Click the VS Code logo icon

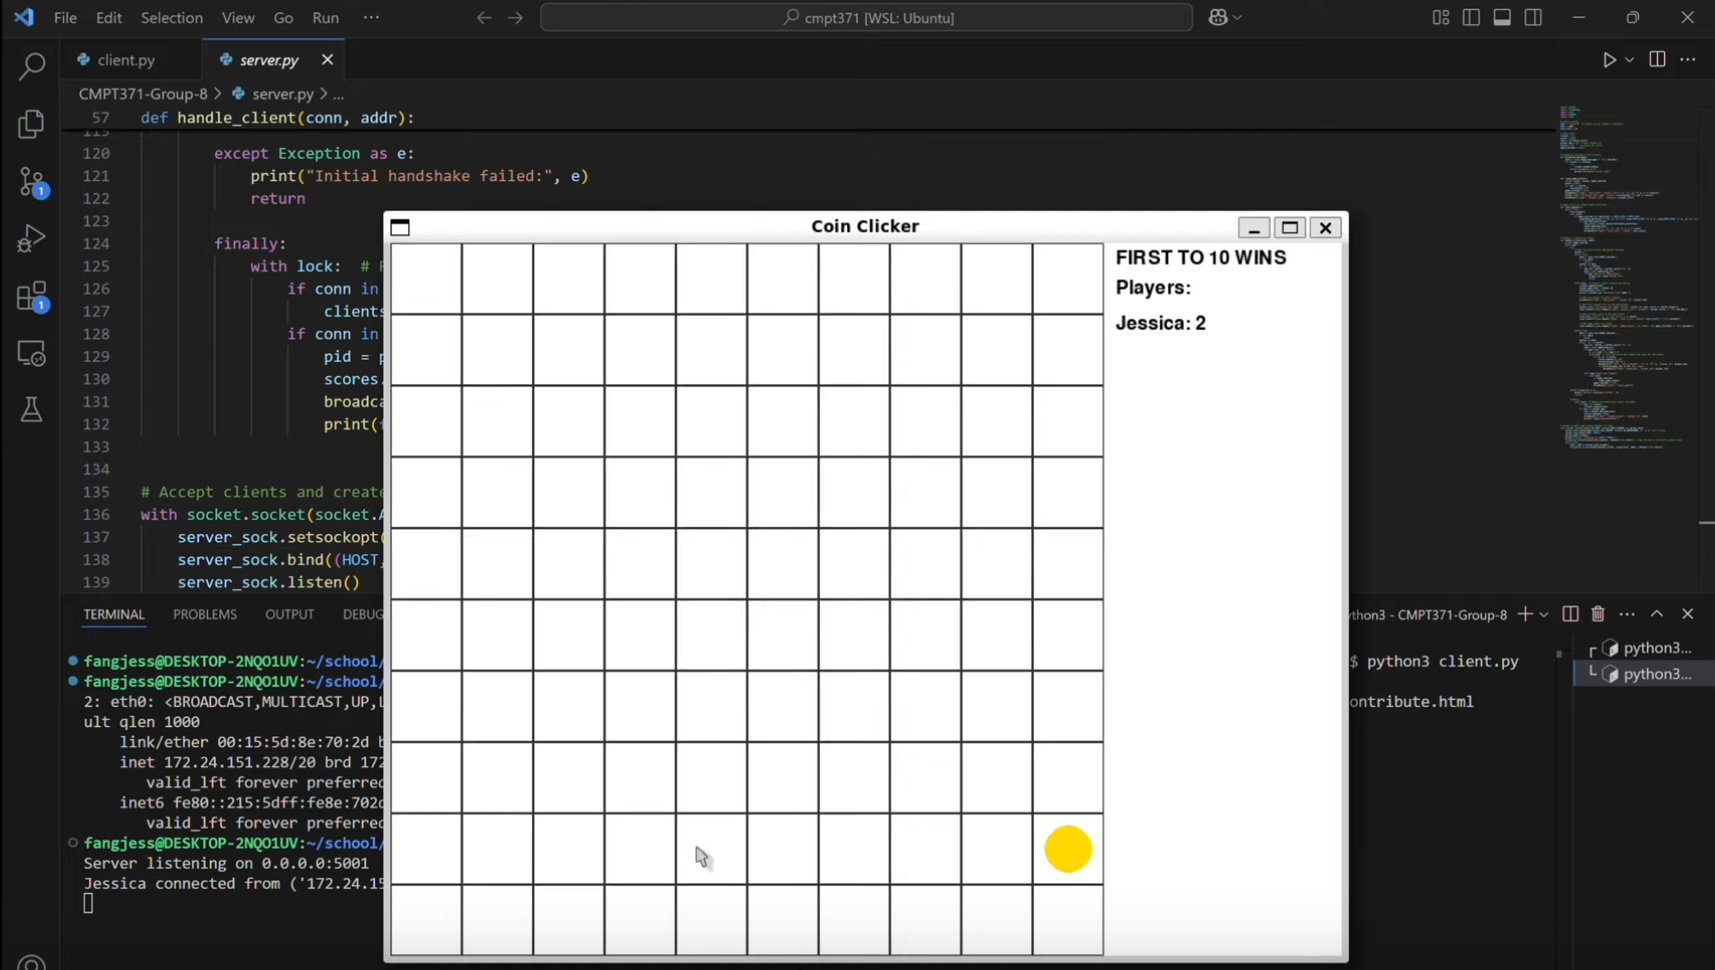tap(24, 17)
